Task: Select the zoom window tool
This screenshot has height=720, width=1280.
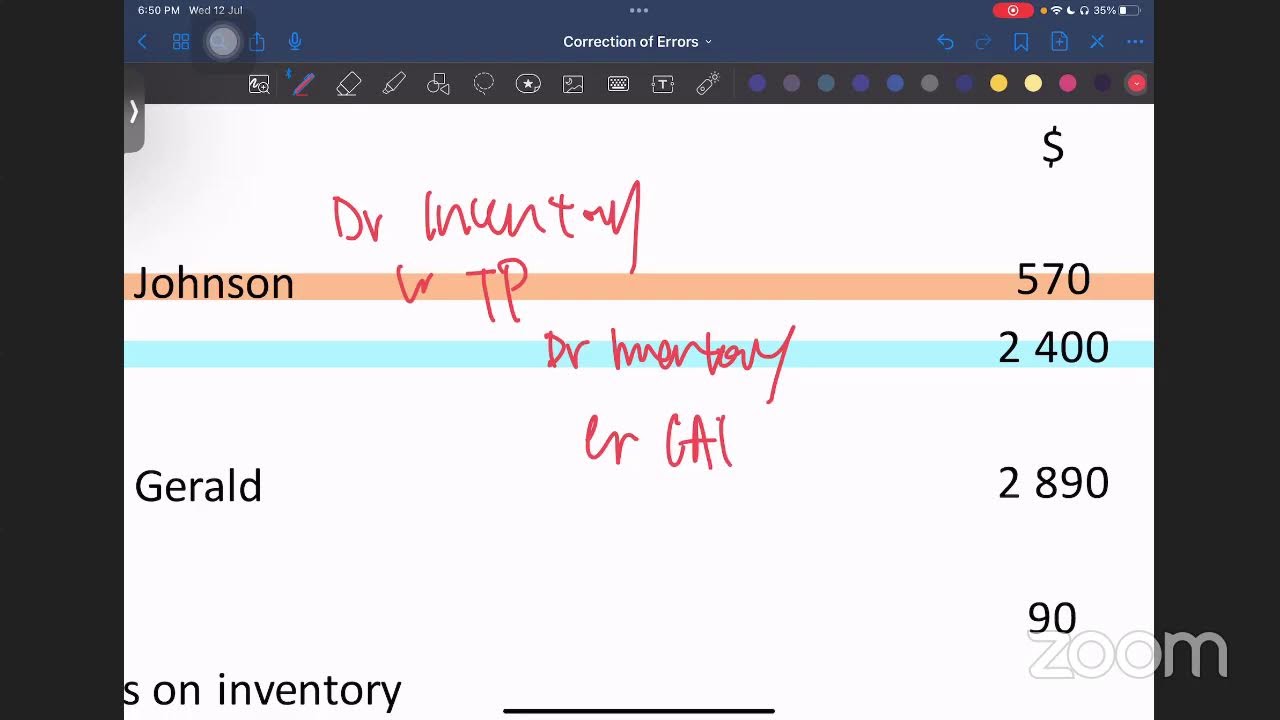Action: 259,84
